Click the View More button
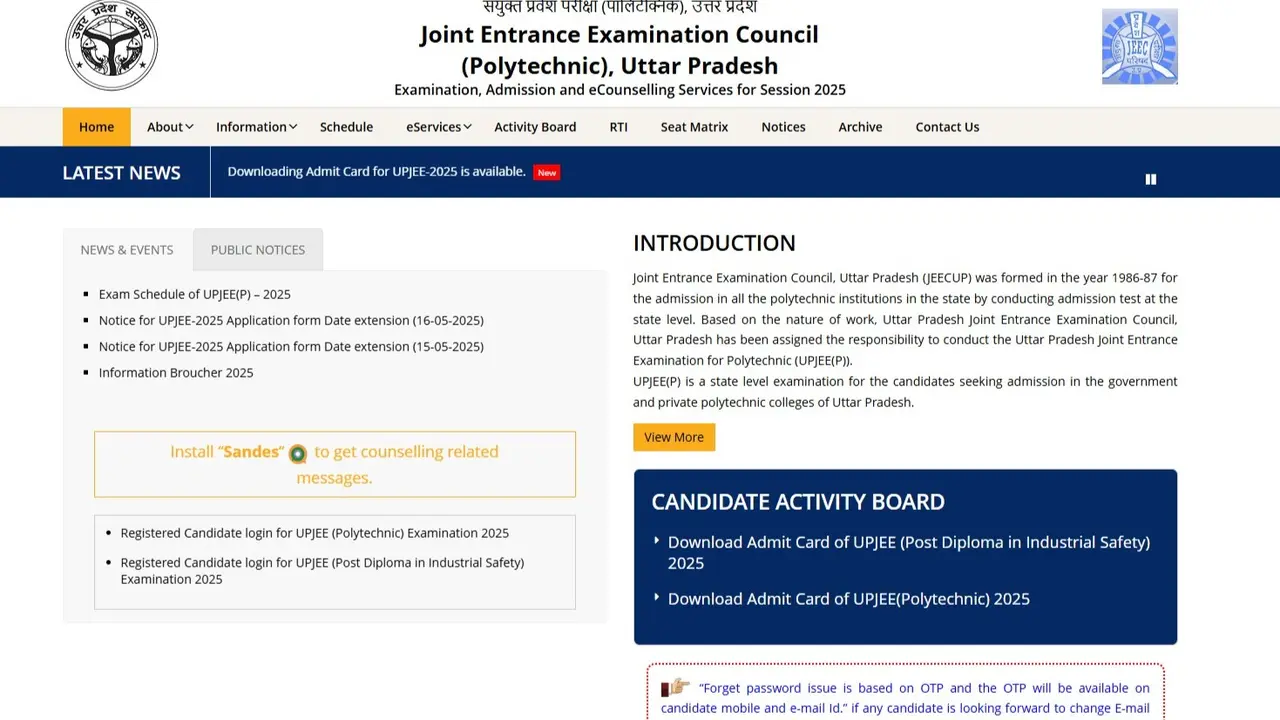 [x=673, y=437]
